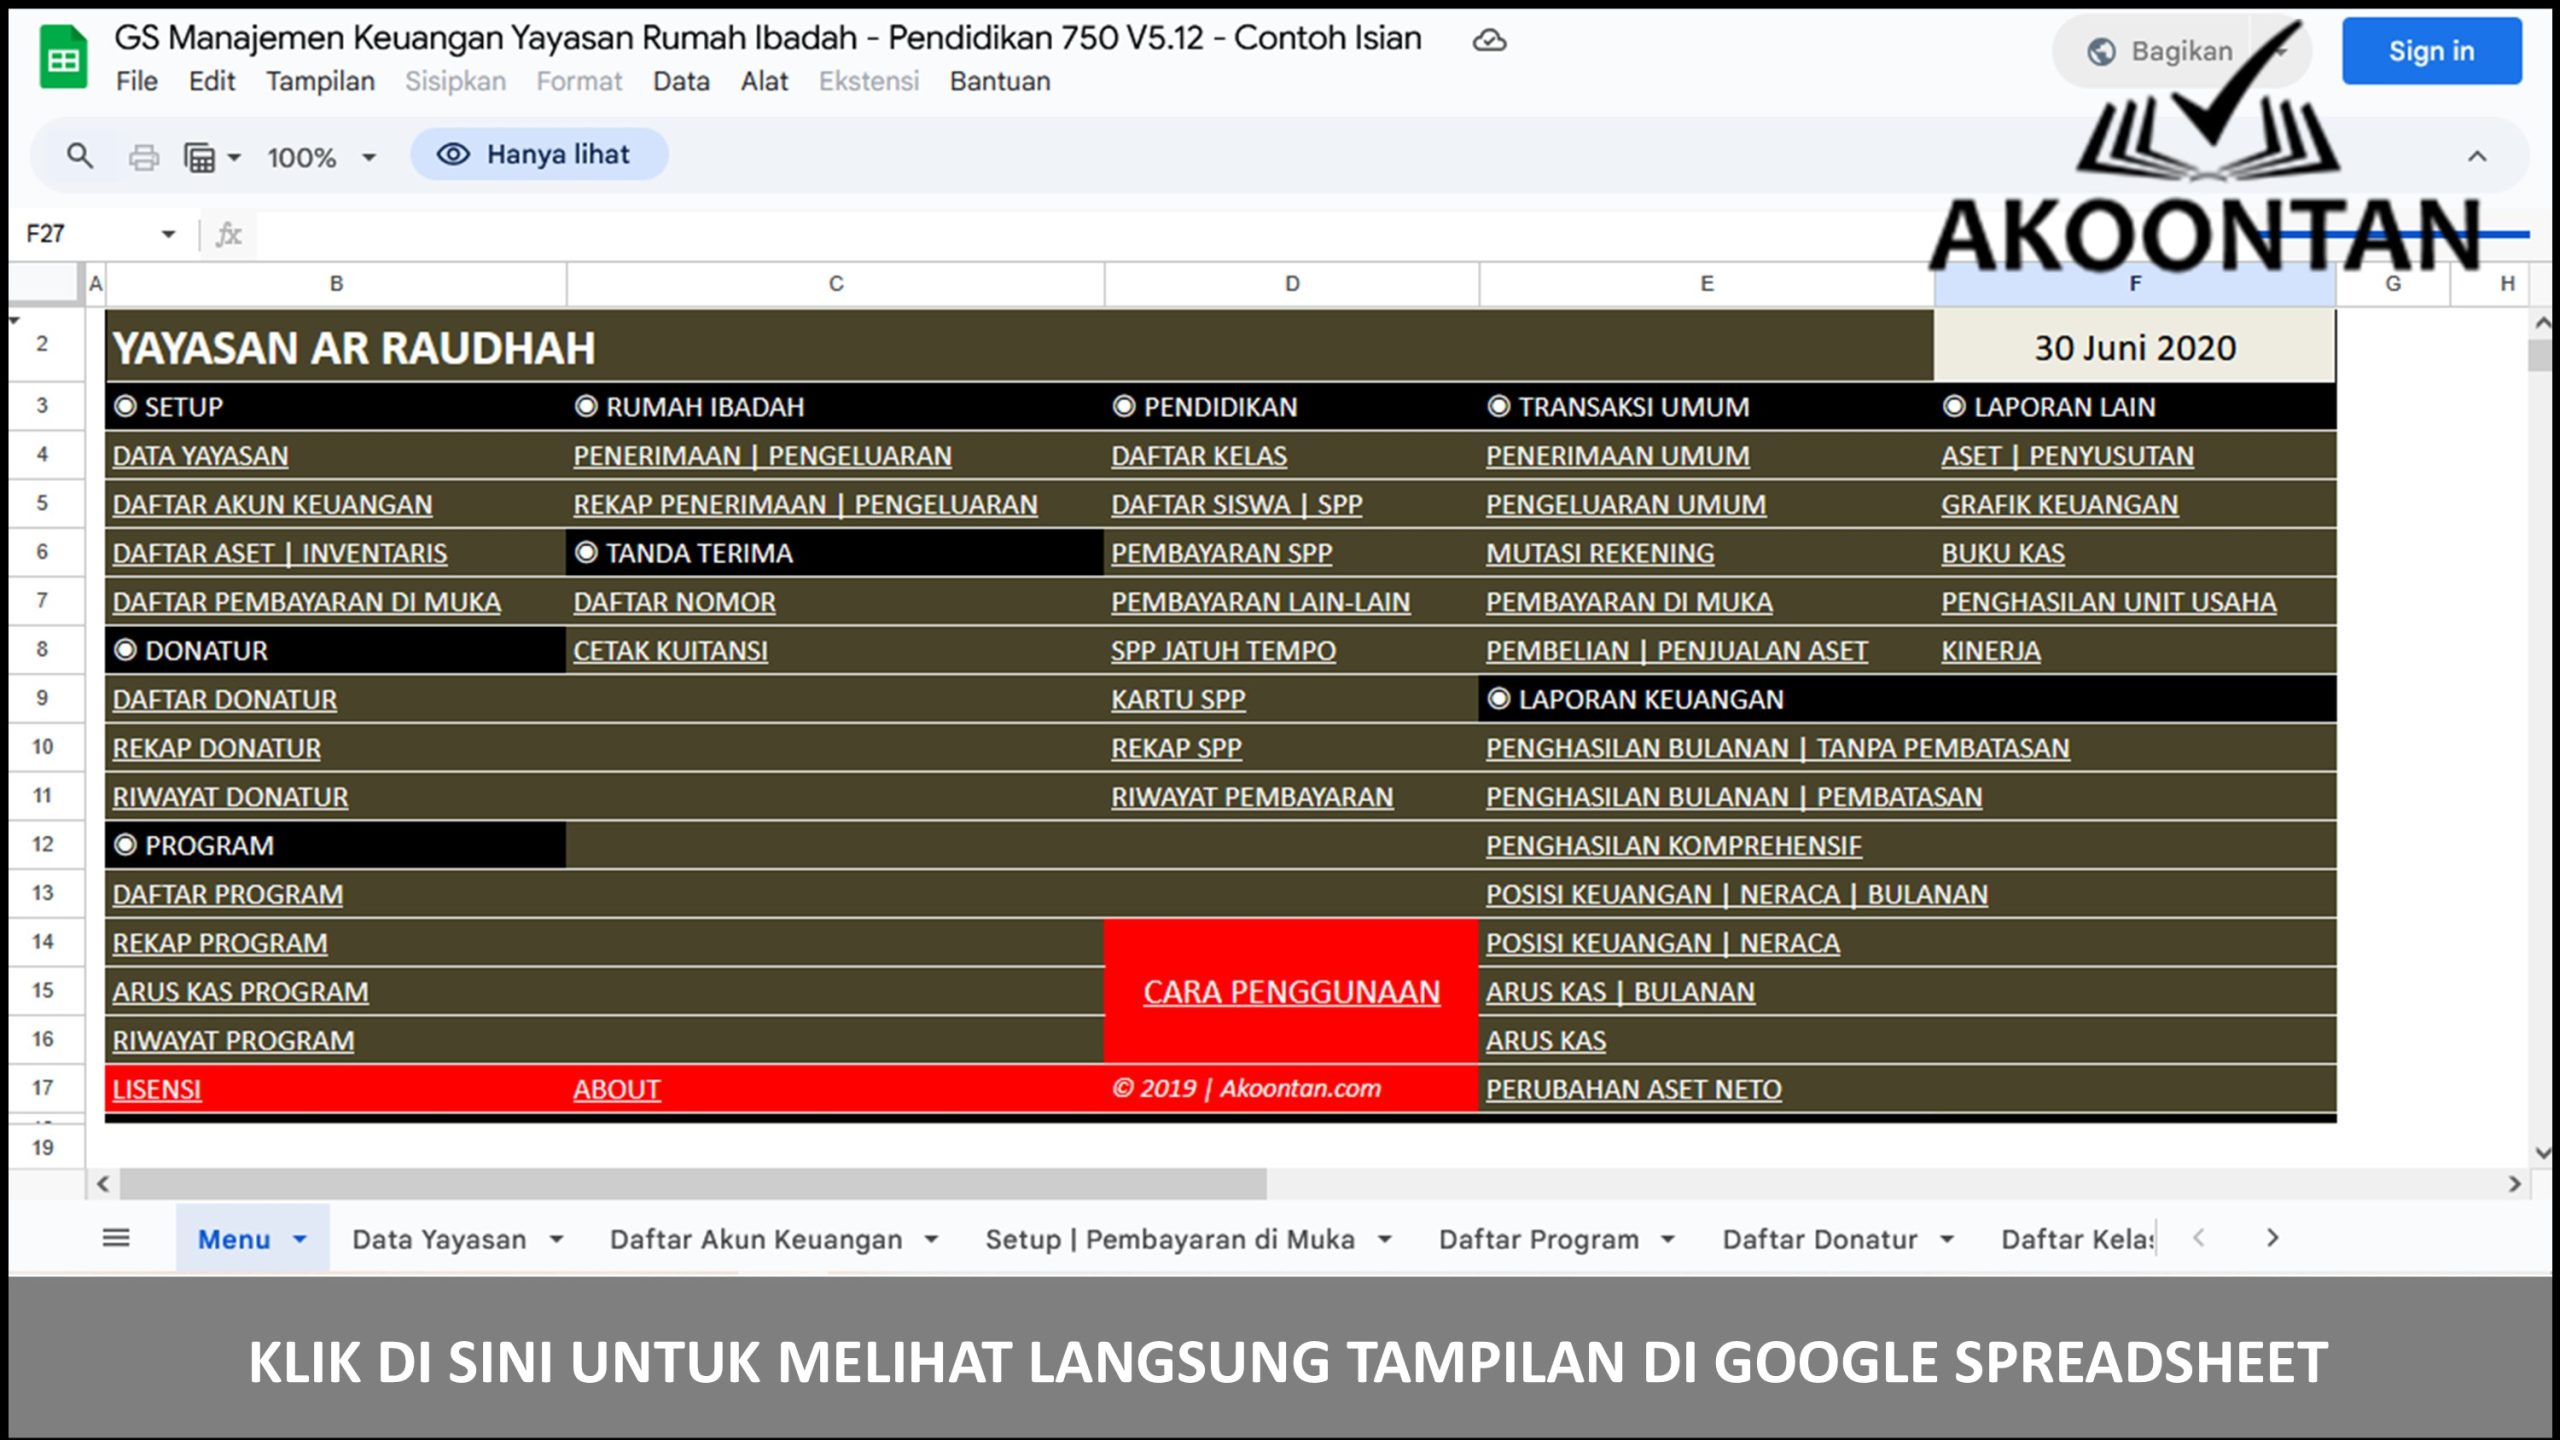The height and width of the screenshot is (1440, 2560).
Task: Click the Sign in button
Action: pos(2432,52)
